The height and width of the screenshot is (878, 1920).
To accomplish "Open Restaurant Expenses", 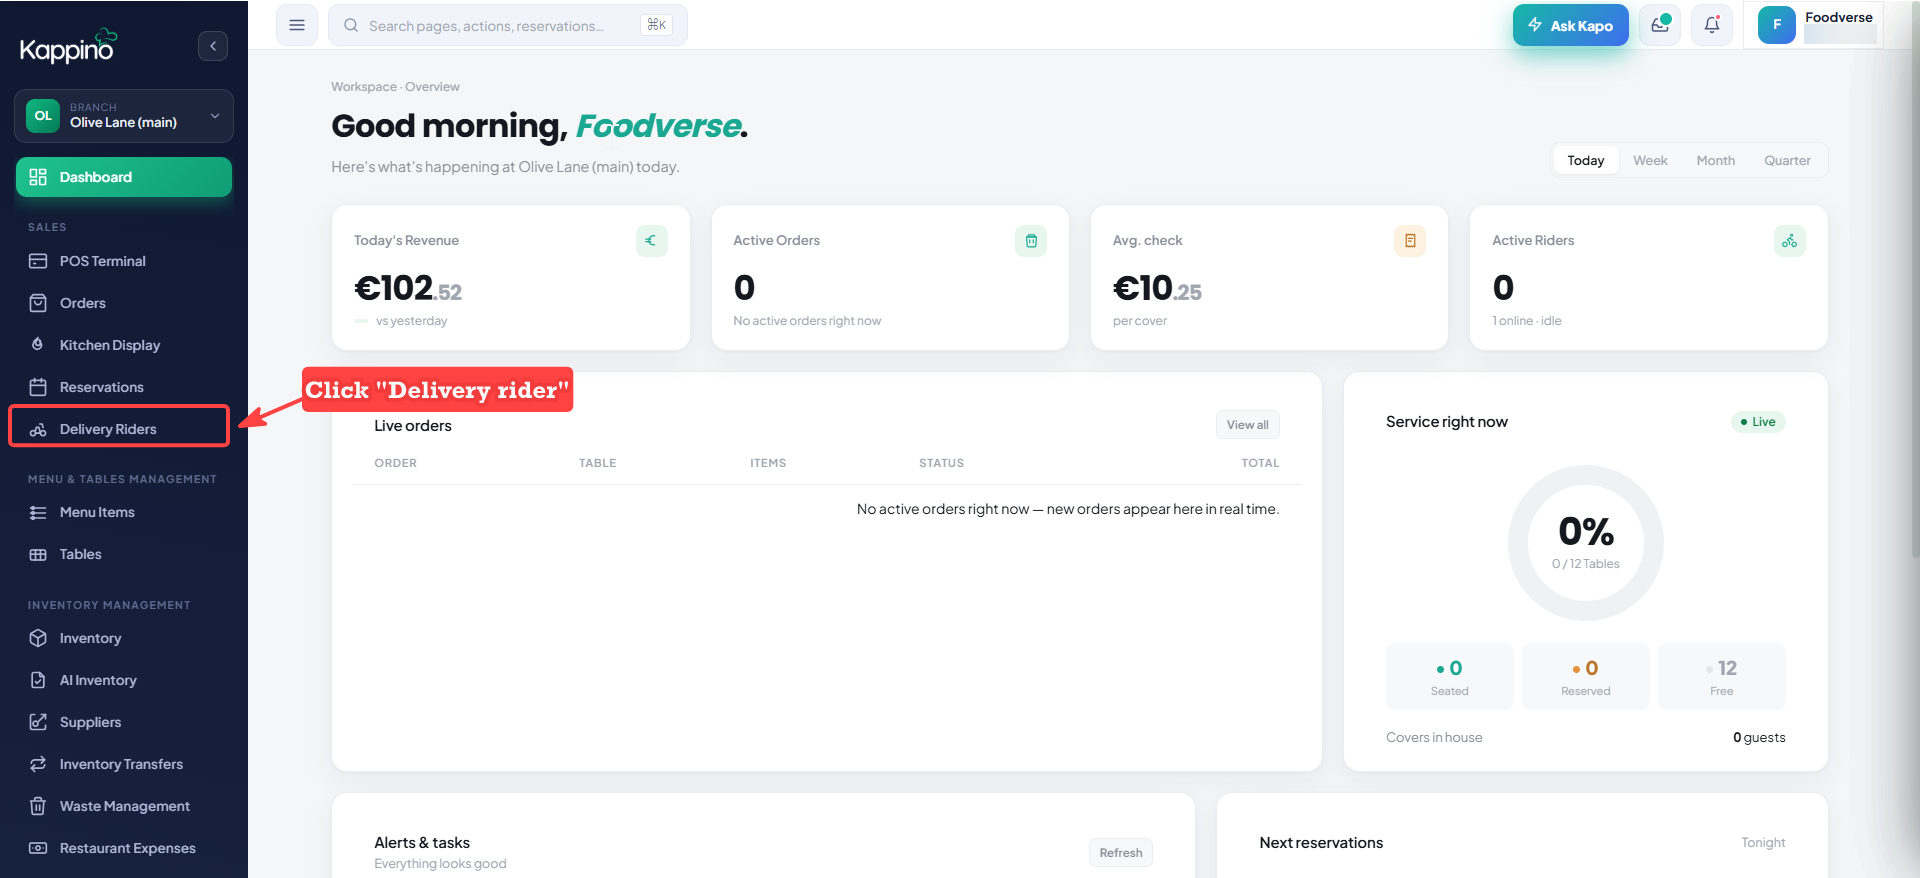I will (124, 848).
